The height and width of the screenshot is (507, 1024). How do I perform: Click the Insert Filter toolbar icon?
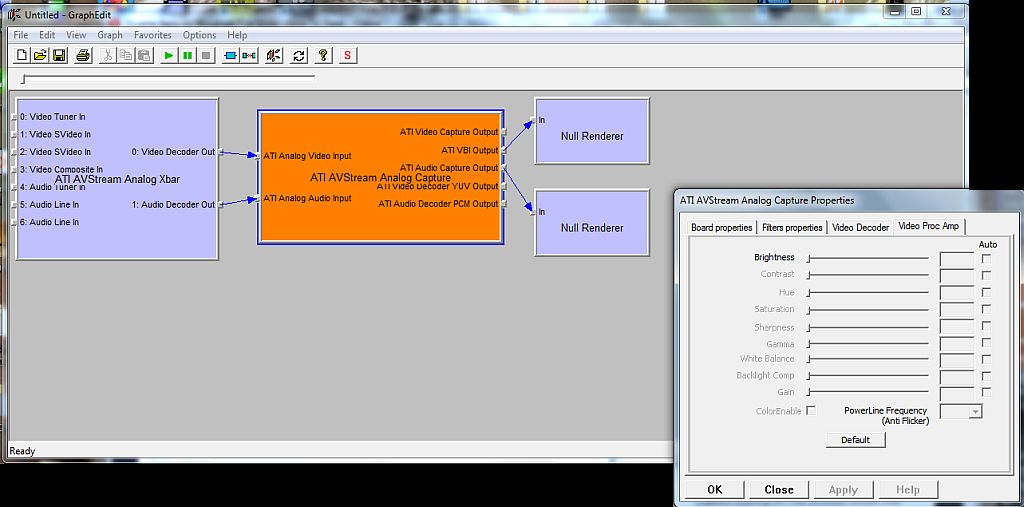click(231, 56)
